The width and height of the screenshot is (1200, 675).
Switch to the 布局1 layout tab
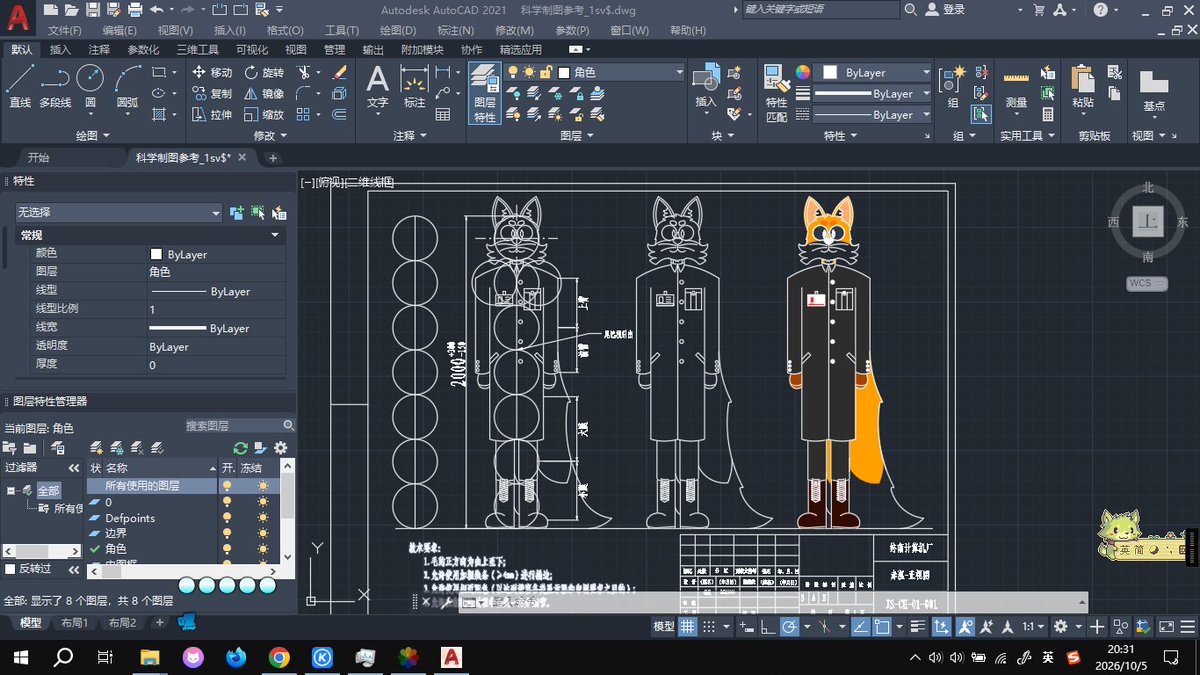coord(74,623)
